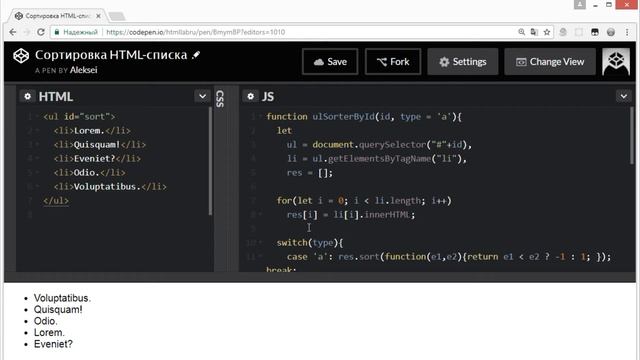Expand HTML editor dropdown chevron
This screenshot has height=360, width=640.
point(202,96)
